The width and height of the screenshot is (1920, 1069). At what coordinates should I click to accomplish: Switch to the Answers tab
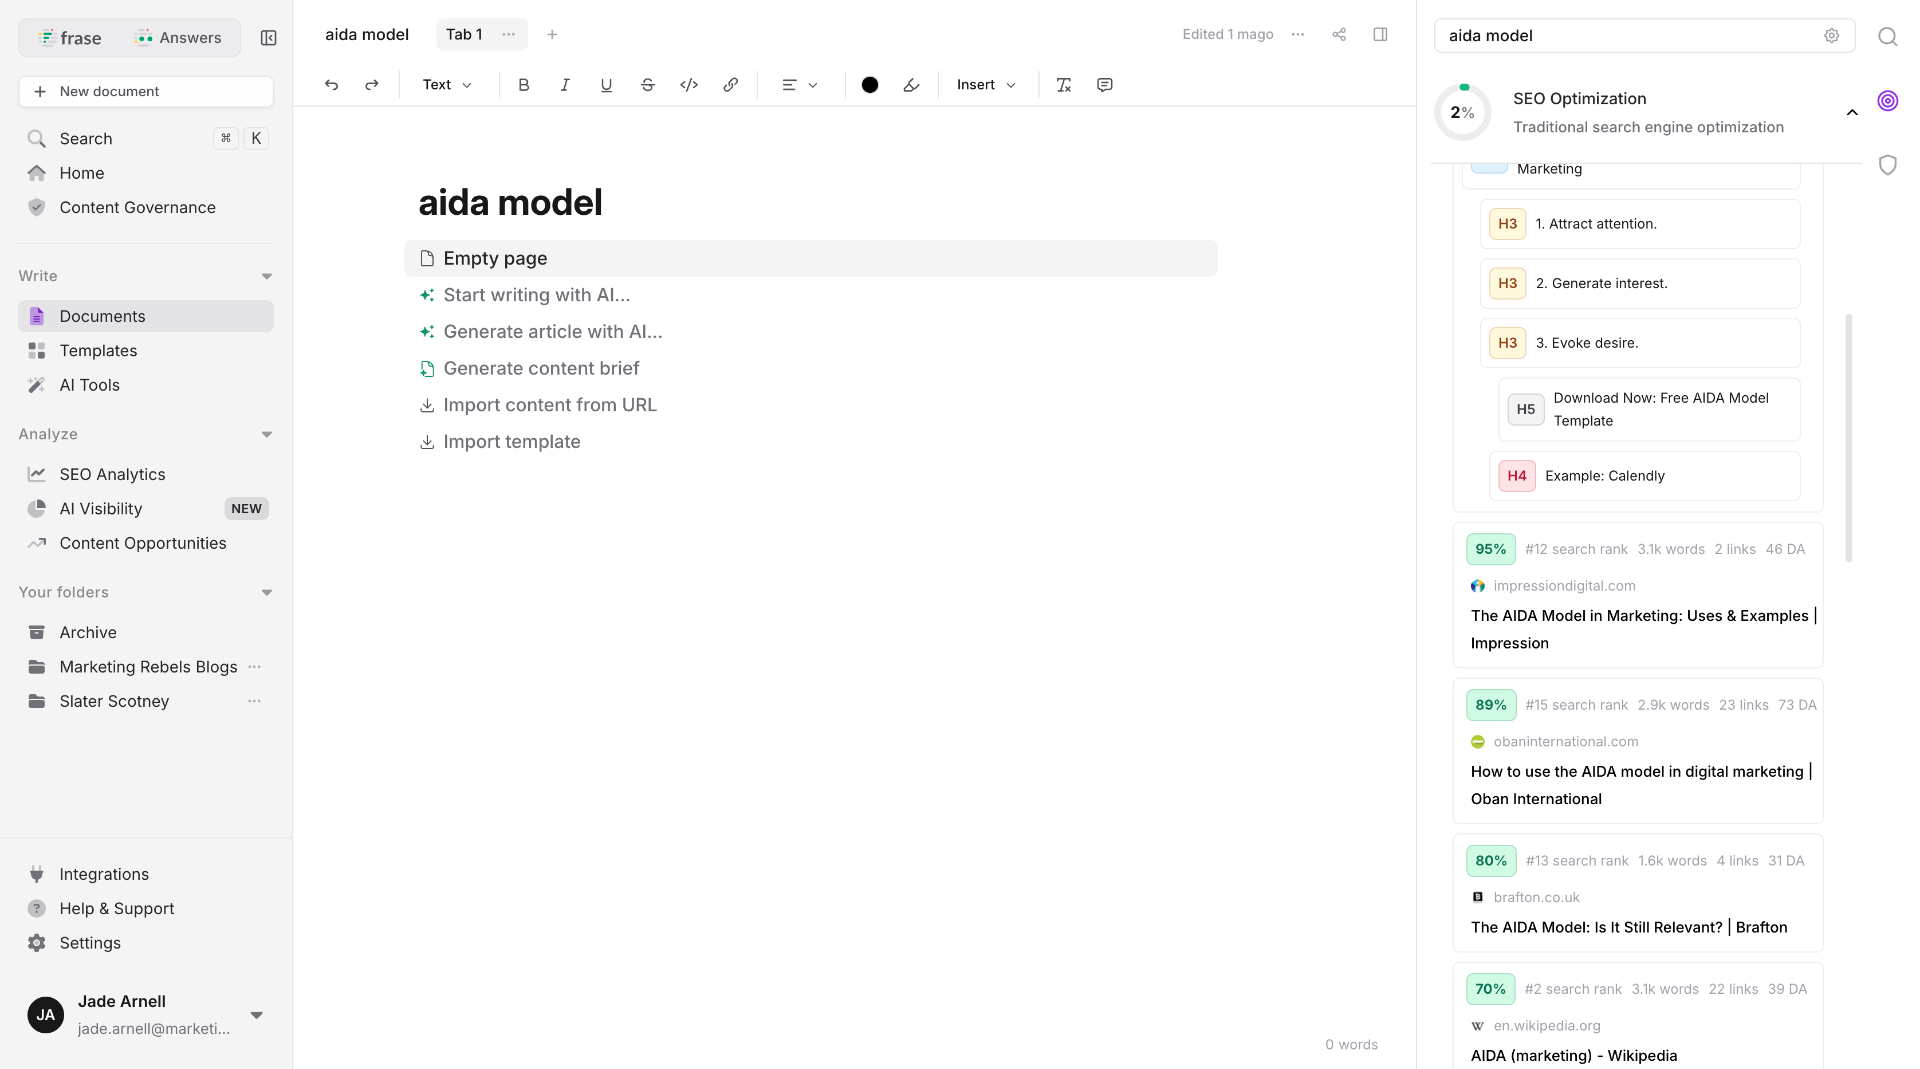coord(178,38)
